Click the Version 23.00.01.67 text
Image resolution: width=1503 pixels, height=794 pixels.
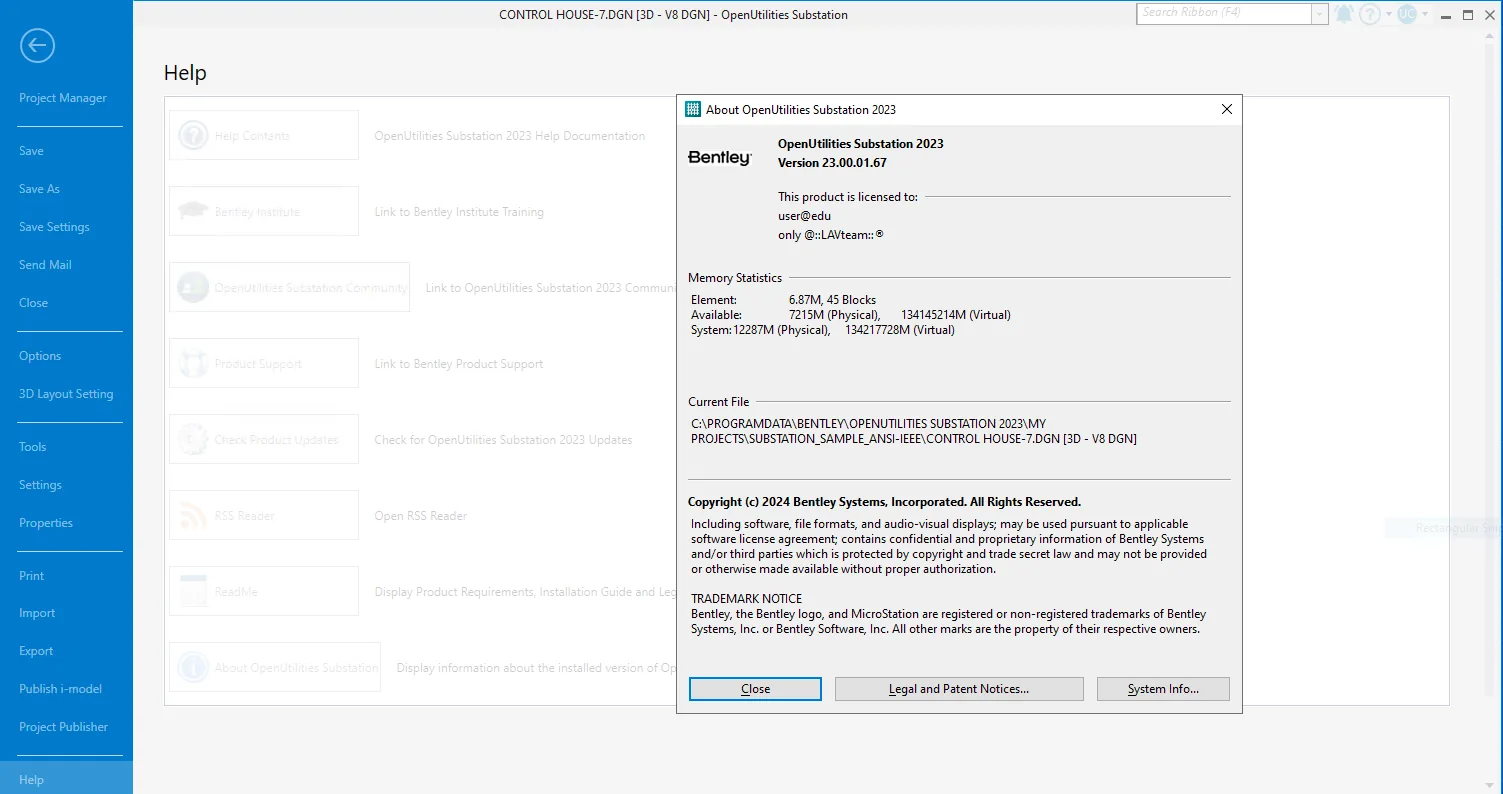pyautogui.click(x=832, y=162)
